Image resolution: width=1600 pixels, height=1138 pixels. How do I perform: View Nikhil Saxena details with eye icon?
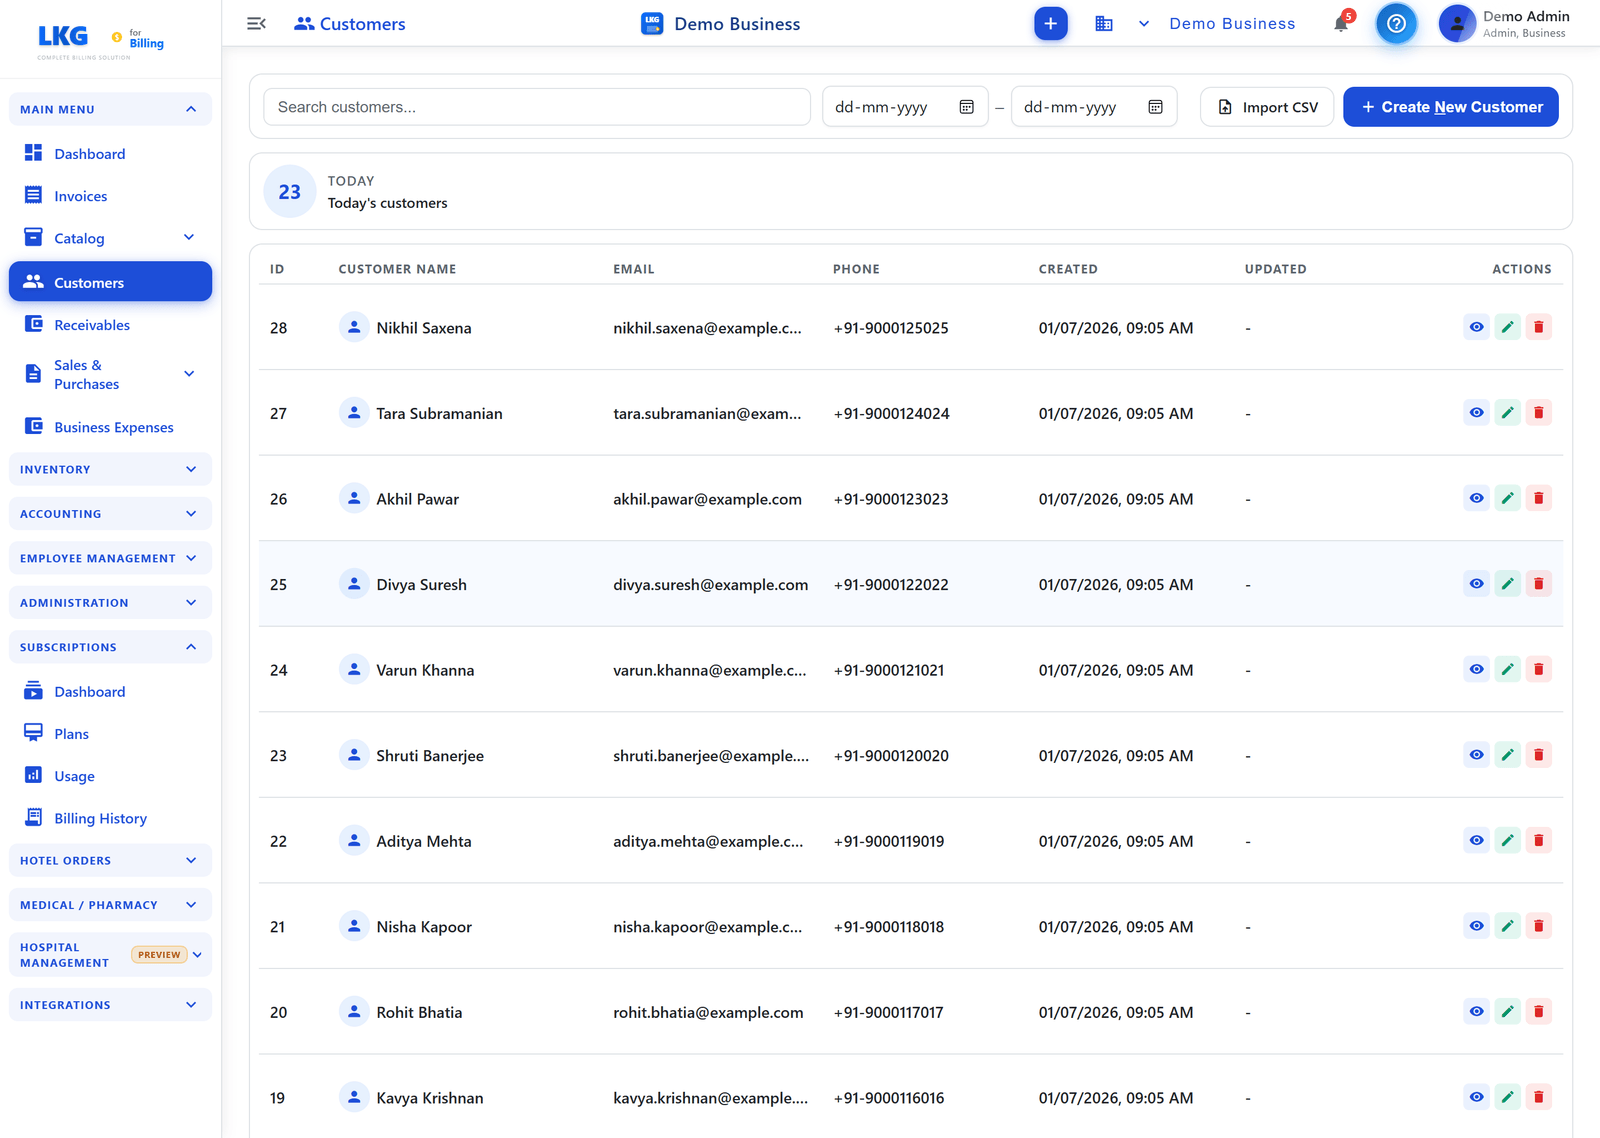(1476, 327)
